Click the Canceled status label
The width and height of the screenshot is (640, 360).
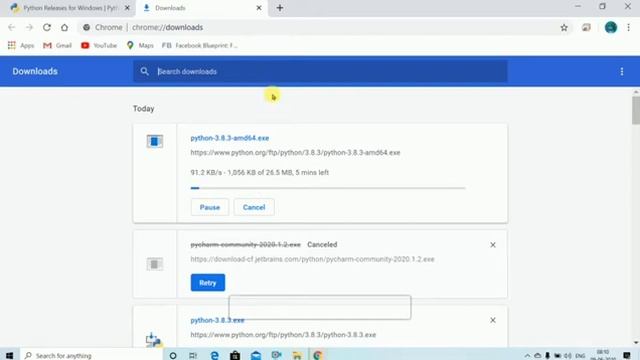click(x=322, y=244)
